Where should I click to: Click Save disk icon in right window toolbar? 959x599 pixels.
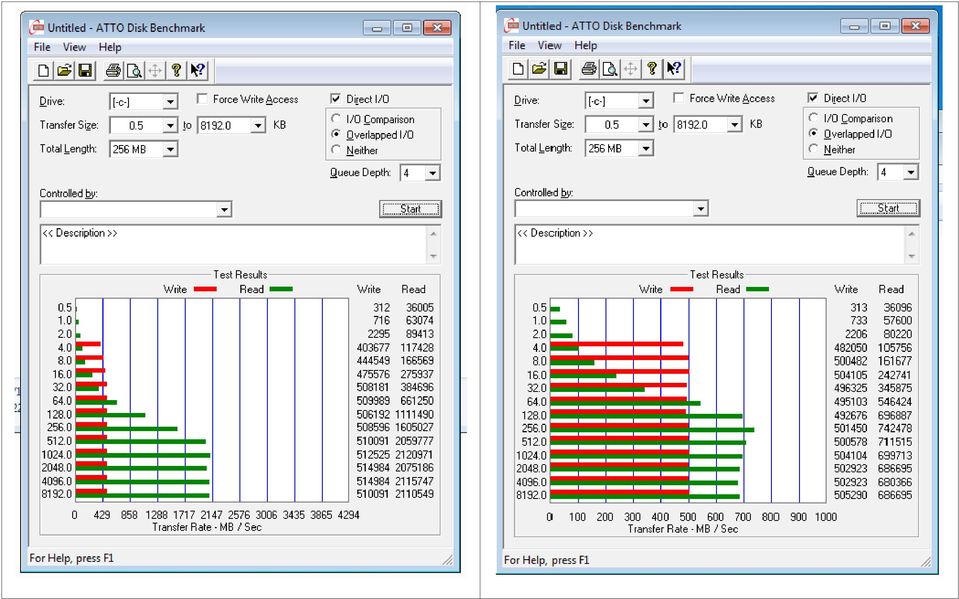[560, 69]
